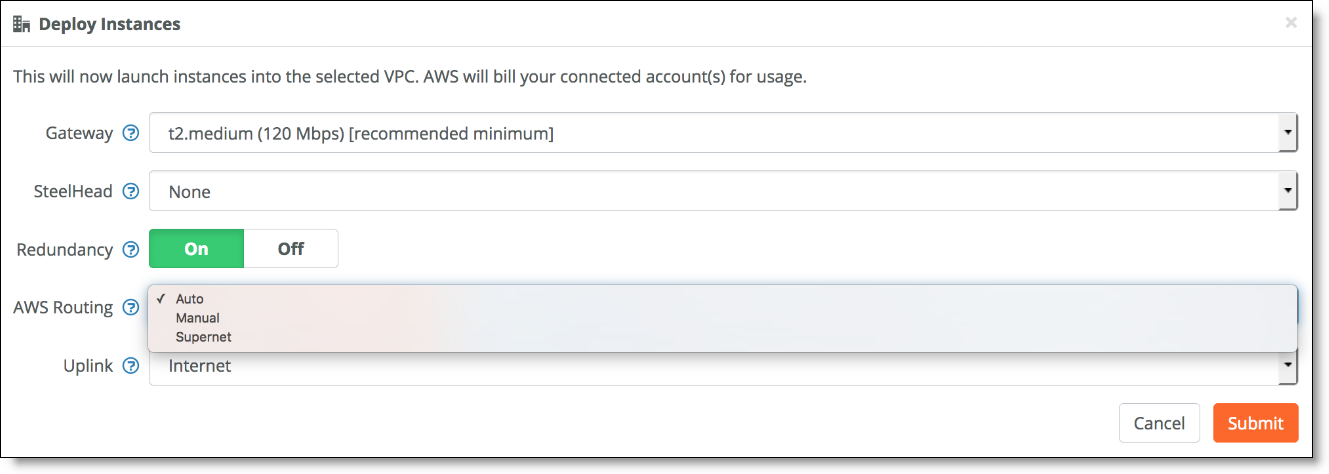Open the Uplink dropdown showing Internet
Viewport: 1329px width, 474px height.
723,366
